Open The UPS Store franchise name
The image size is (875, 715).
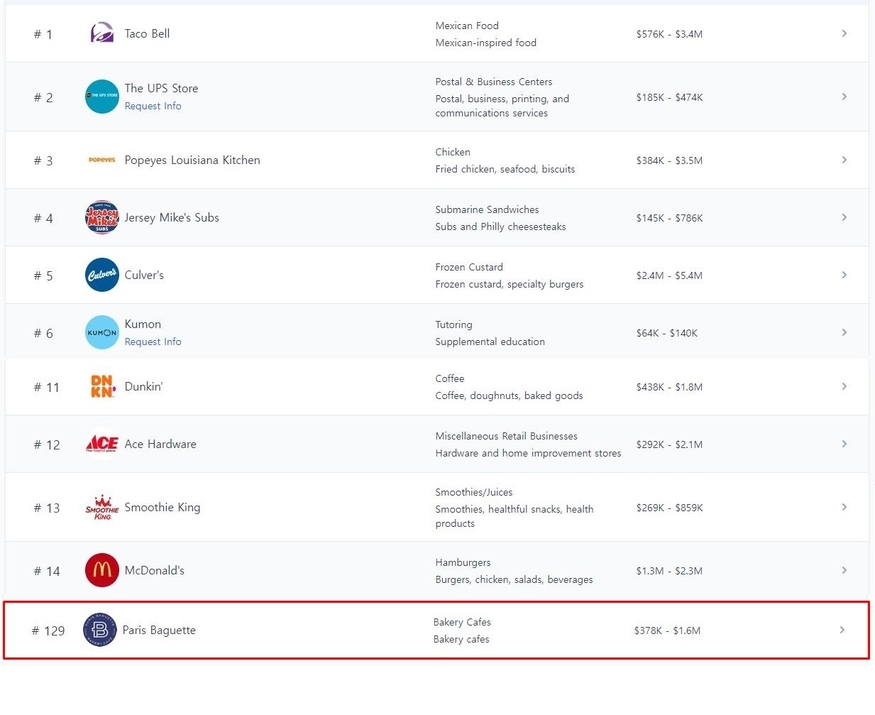[x=161, y=88]
